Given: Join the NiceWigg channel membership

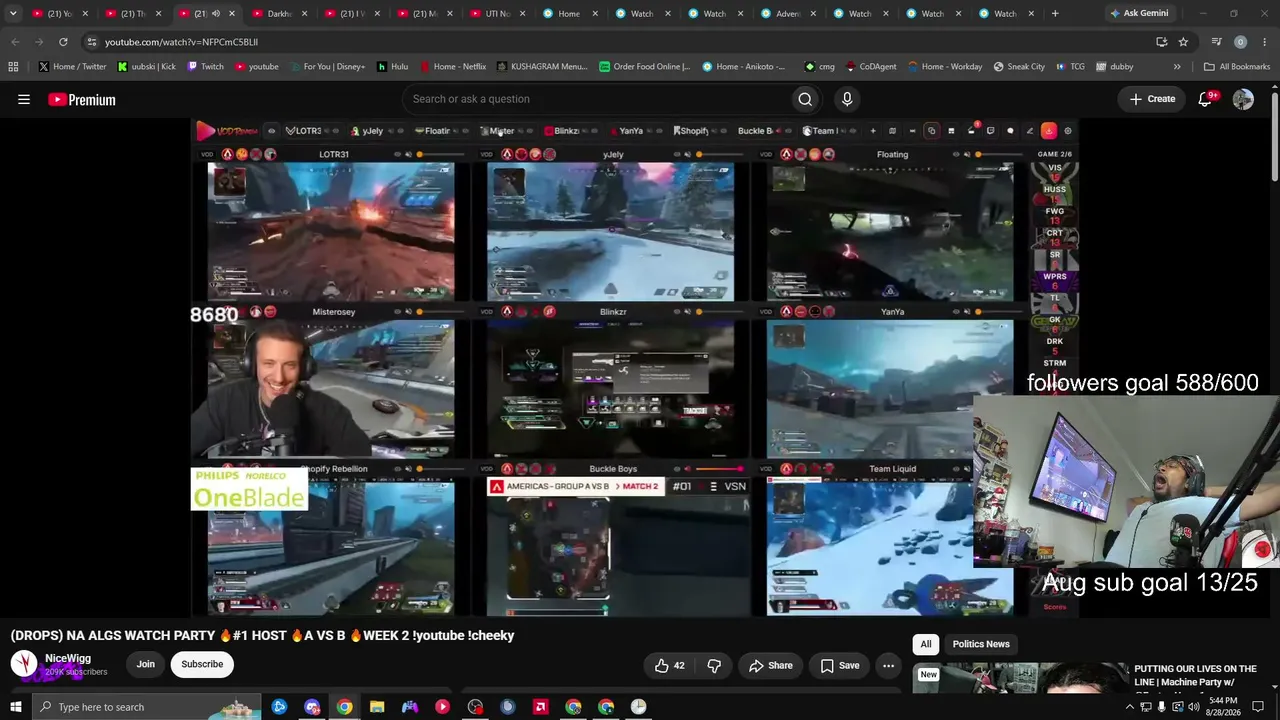Looking at the screenshot, I should tap(146, 664).
